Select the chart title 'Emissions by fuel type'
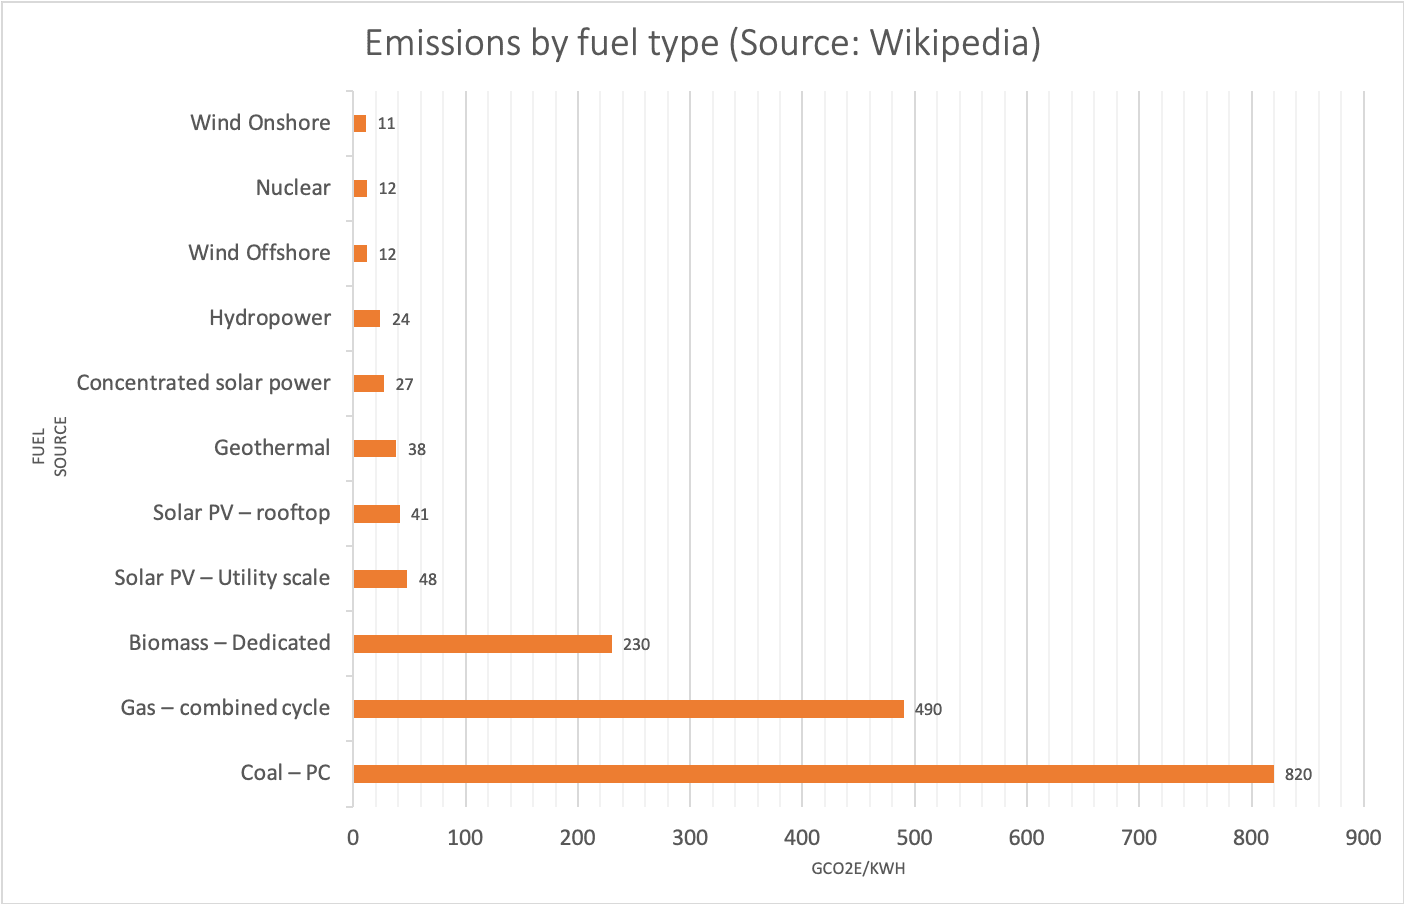1404x904 pixels. 702,43
